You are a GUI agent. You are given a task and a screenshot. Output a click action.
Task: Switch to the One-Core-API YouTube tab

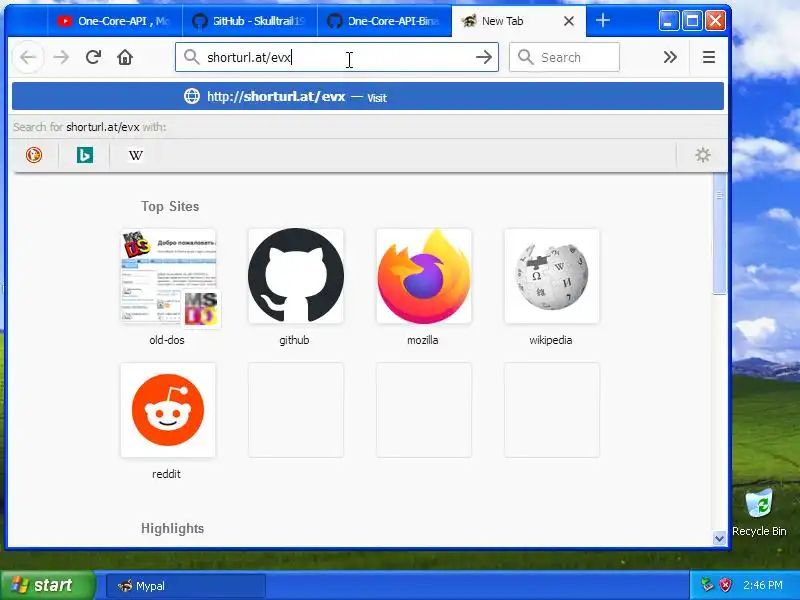point(114,21)
